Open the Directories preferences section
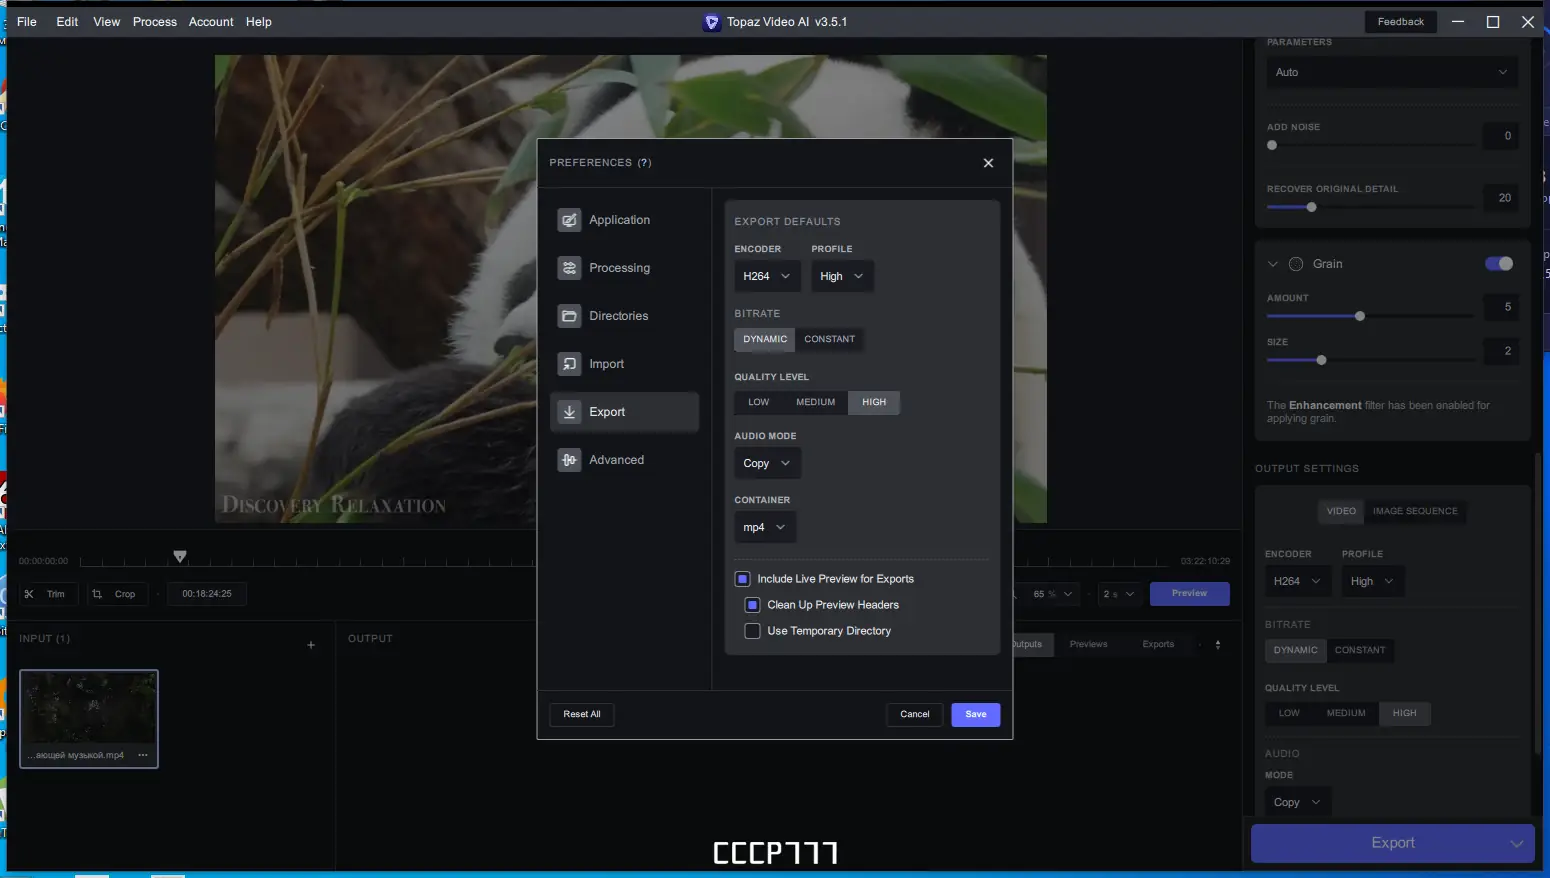Screen dimensions: 1550x878 tap(624, 316)
